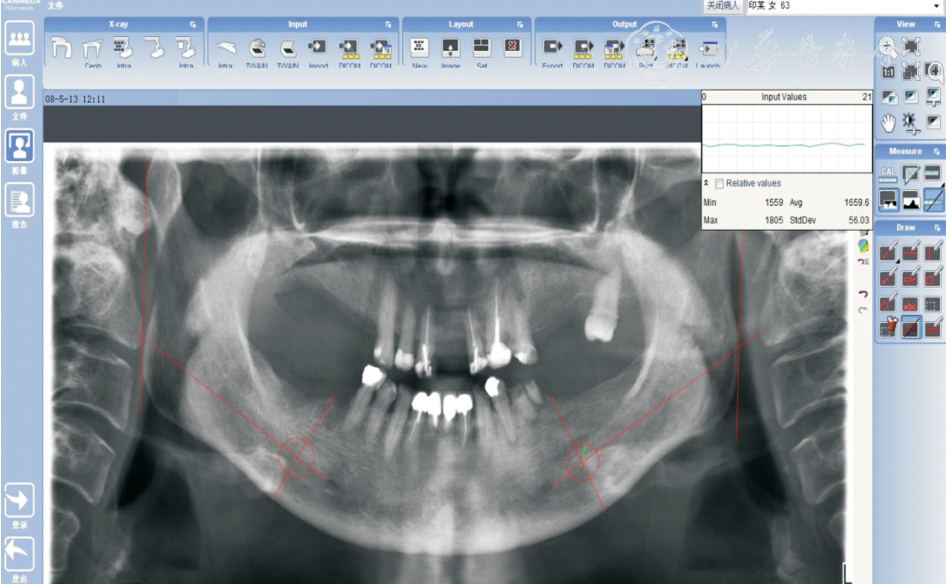Select the brightness contrast adjustment tool
The height and width of the screenshot is (584, 946).
coord(911,121)
